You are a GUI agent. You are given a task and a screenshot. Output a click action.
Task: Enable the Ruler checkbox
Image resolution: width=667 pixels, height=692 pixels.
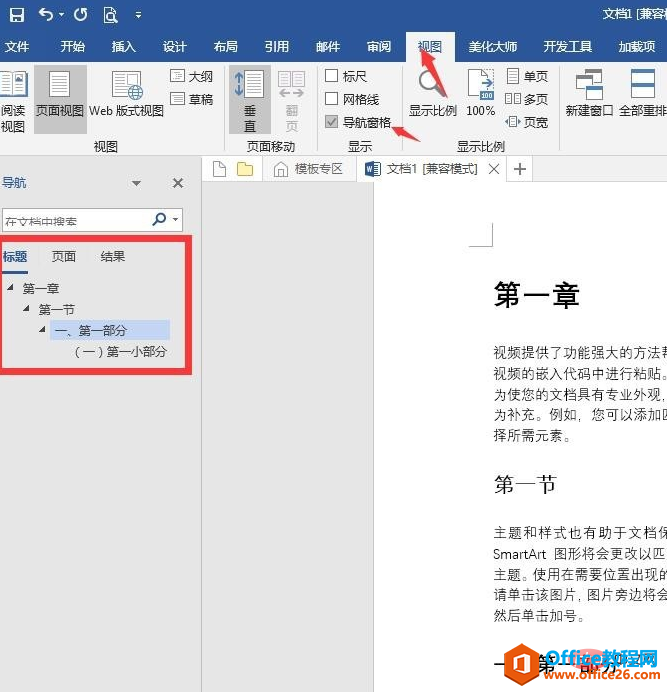pyautogui.click(x=332, y=76)
